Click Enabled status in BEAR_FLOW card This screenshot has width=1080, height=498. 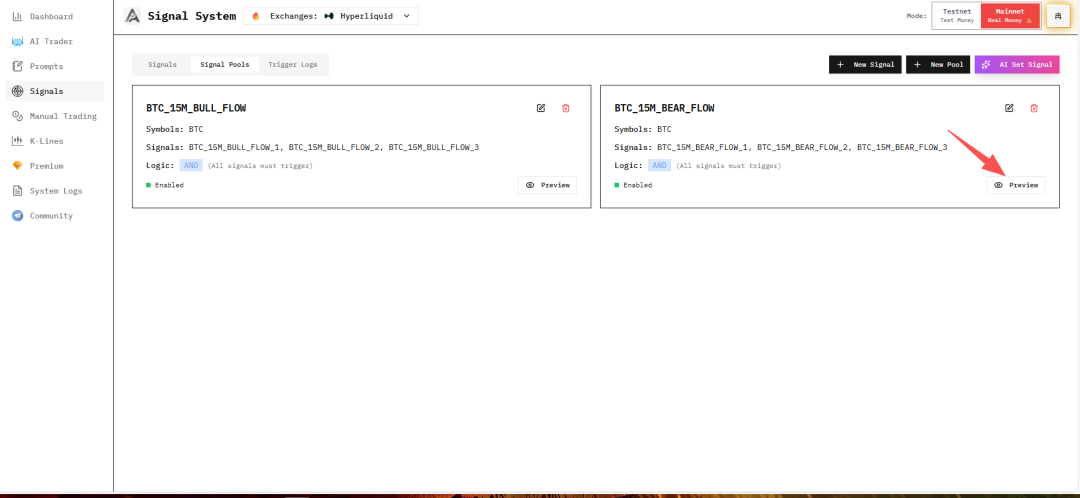pos(634,185)
